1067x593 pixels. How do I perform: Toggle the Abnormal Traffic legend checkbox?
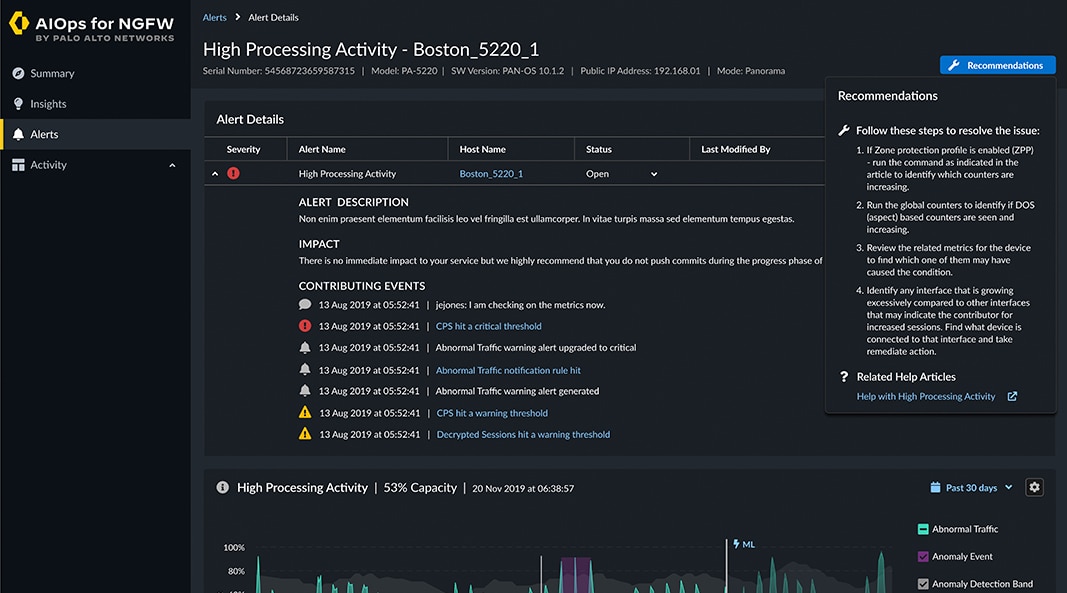pos(923,529)
